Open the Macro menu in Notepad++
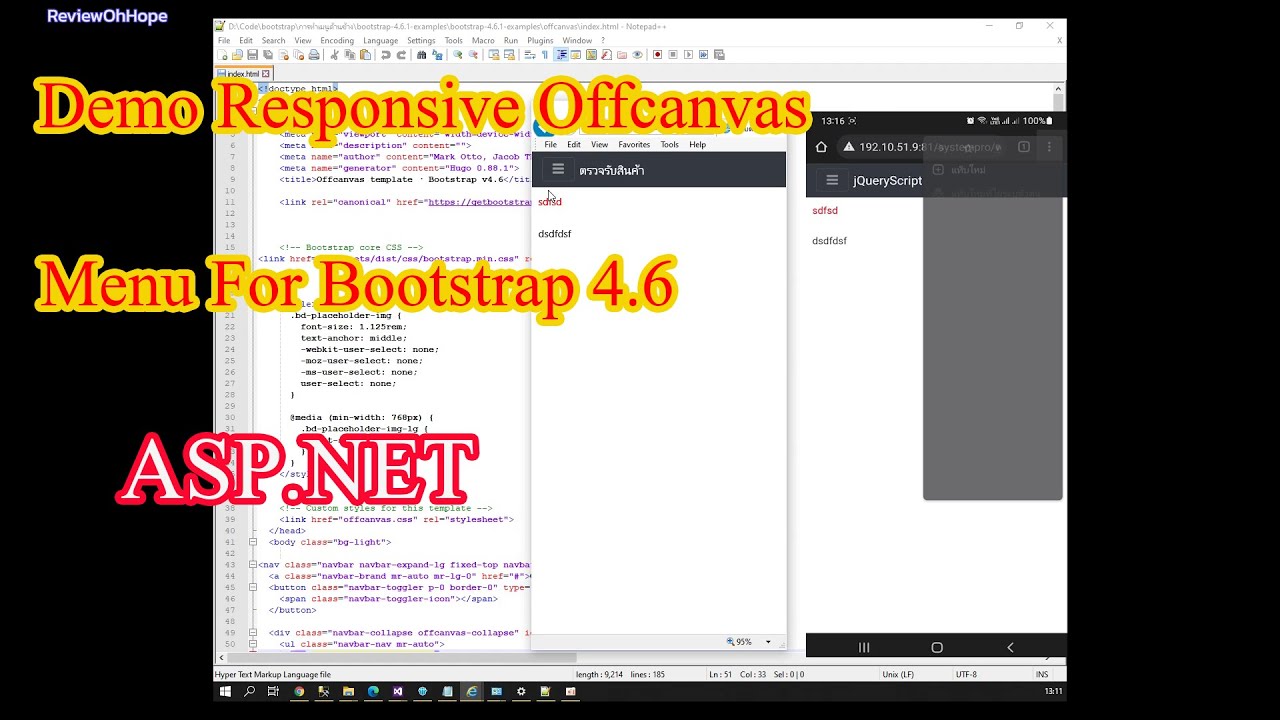The width and height of the screenshot is (1280, 720). [x=483, y=41]
